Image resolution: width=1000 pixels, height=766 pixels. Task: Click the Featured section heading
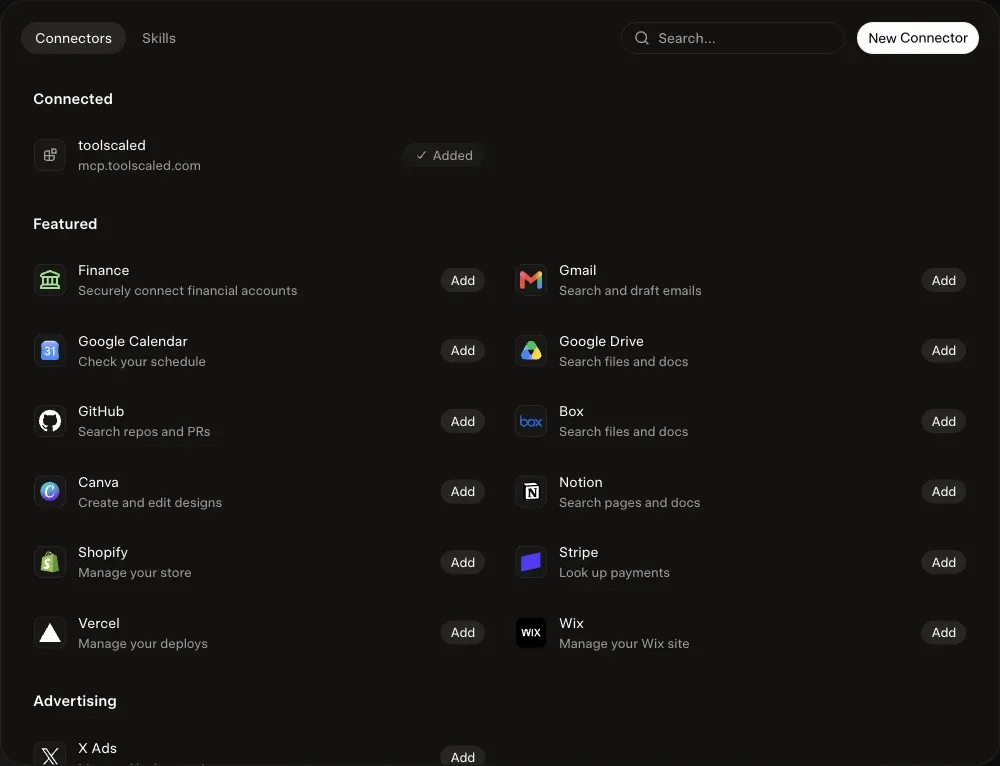[65, 224]
